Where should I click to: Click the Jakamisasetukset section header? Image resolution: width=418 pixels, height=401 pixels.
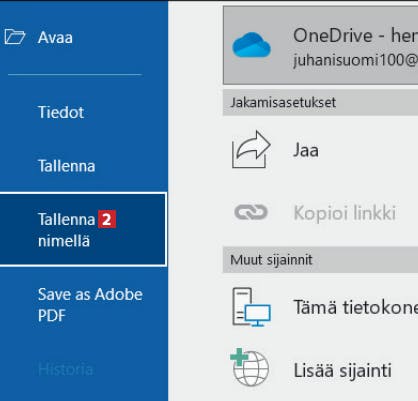coord(320,102)
